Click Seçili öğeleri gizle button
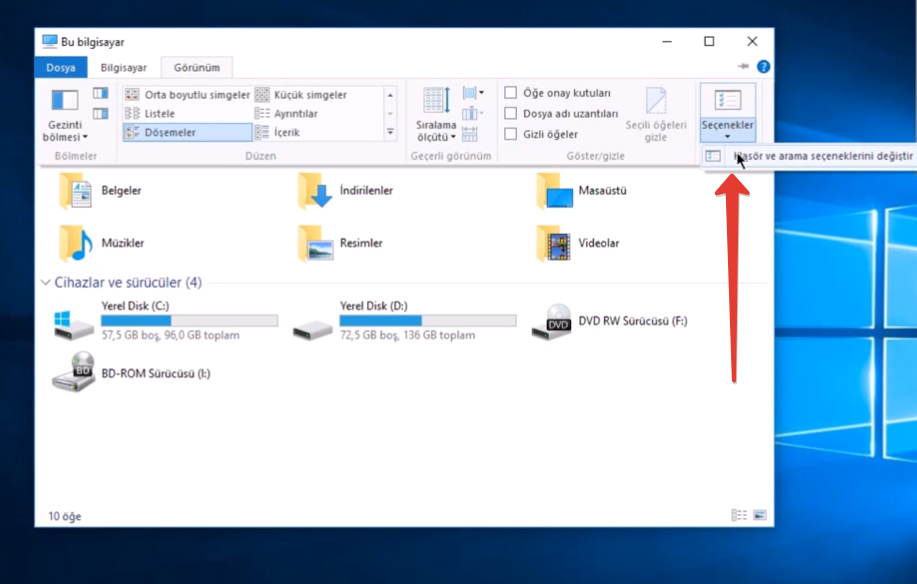The width and height of the screenshot is (917, 584). tap(656, 115)
